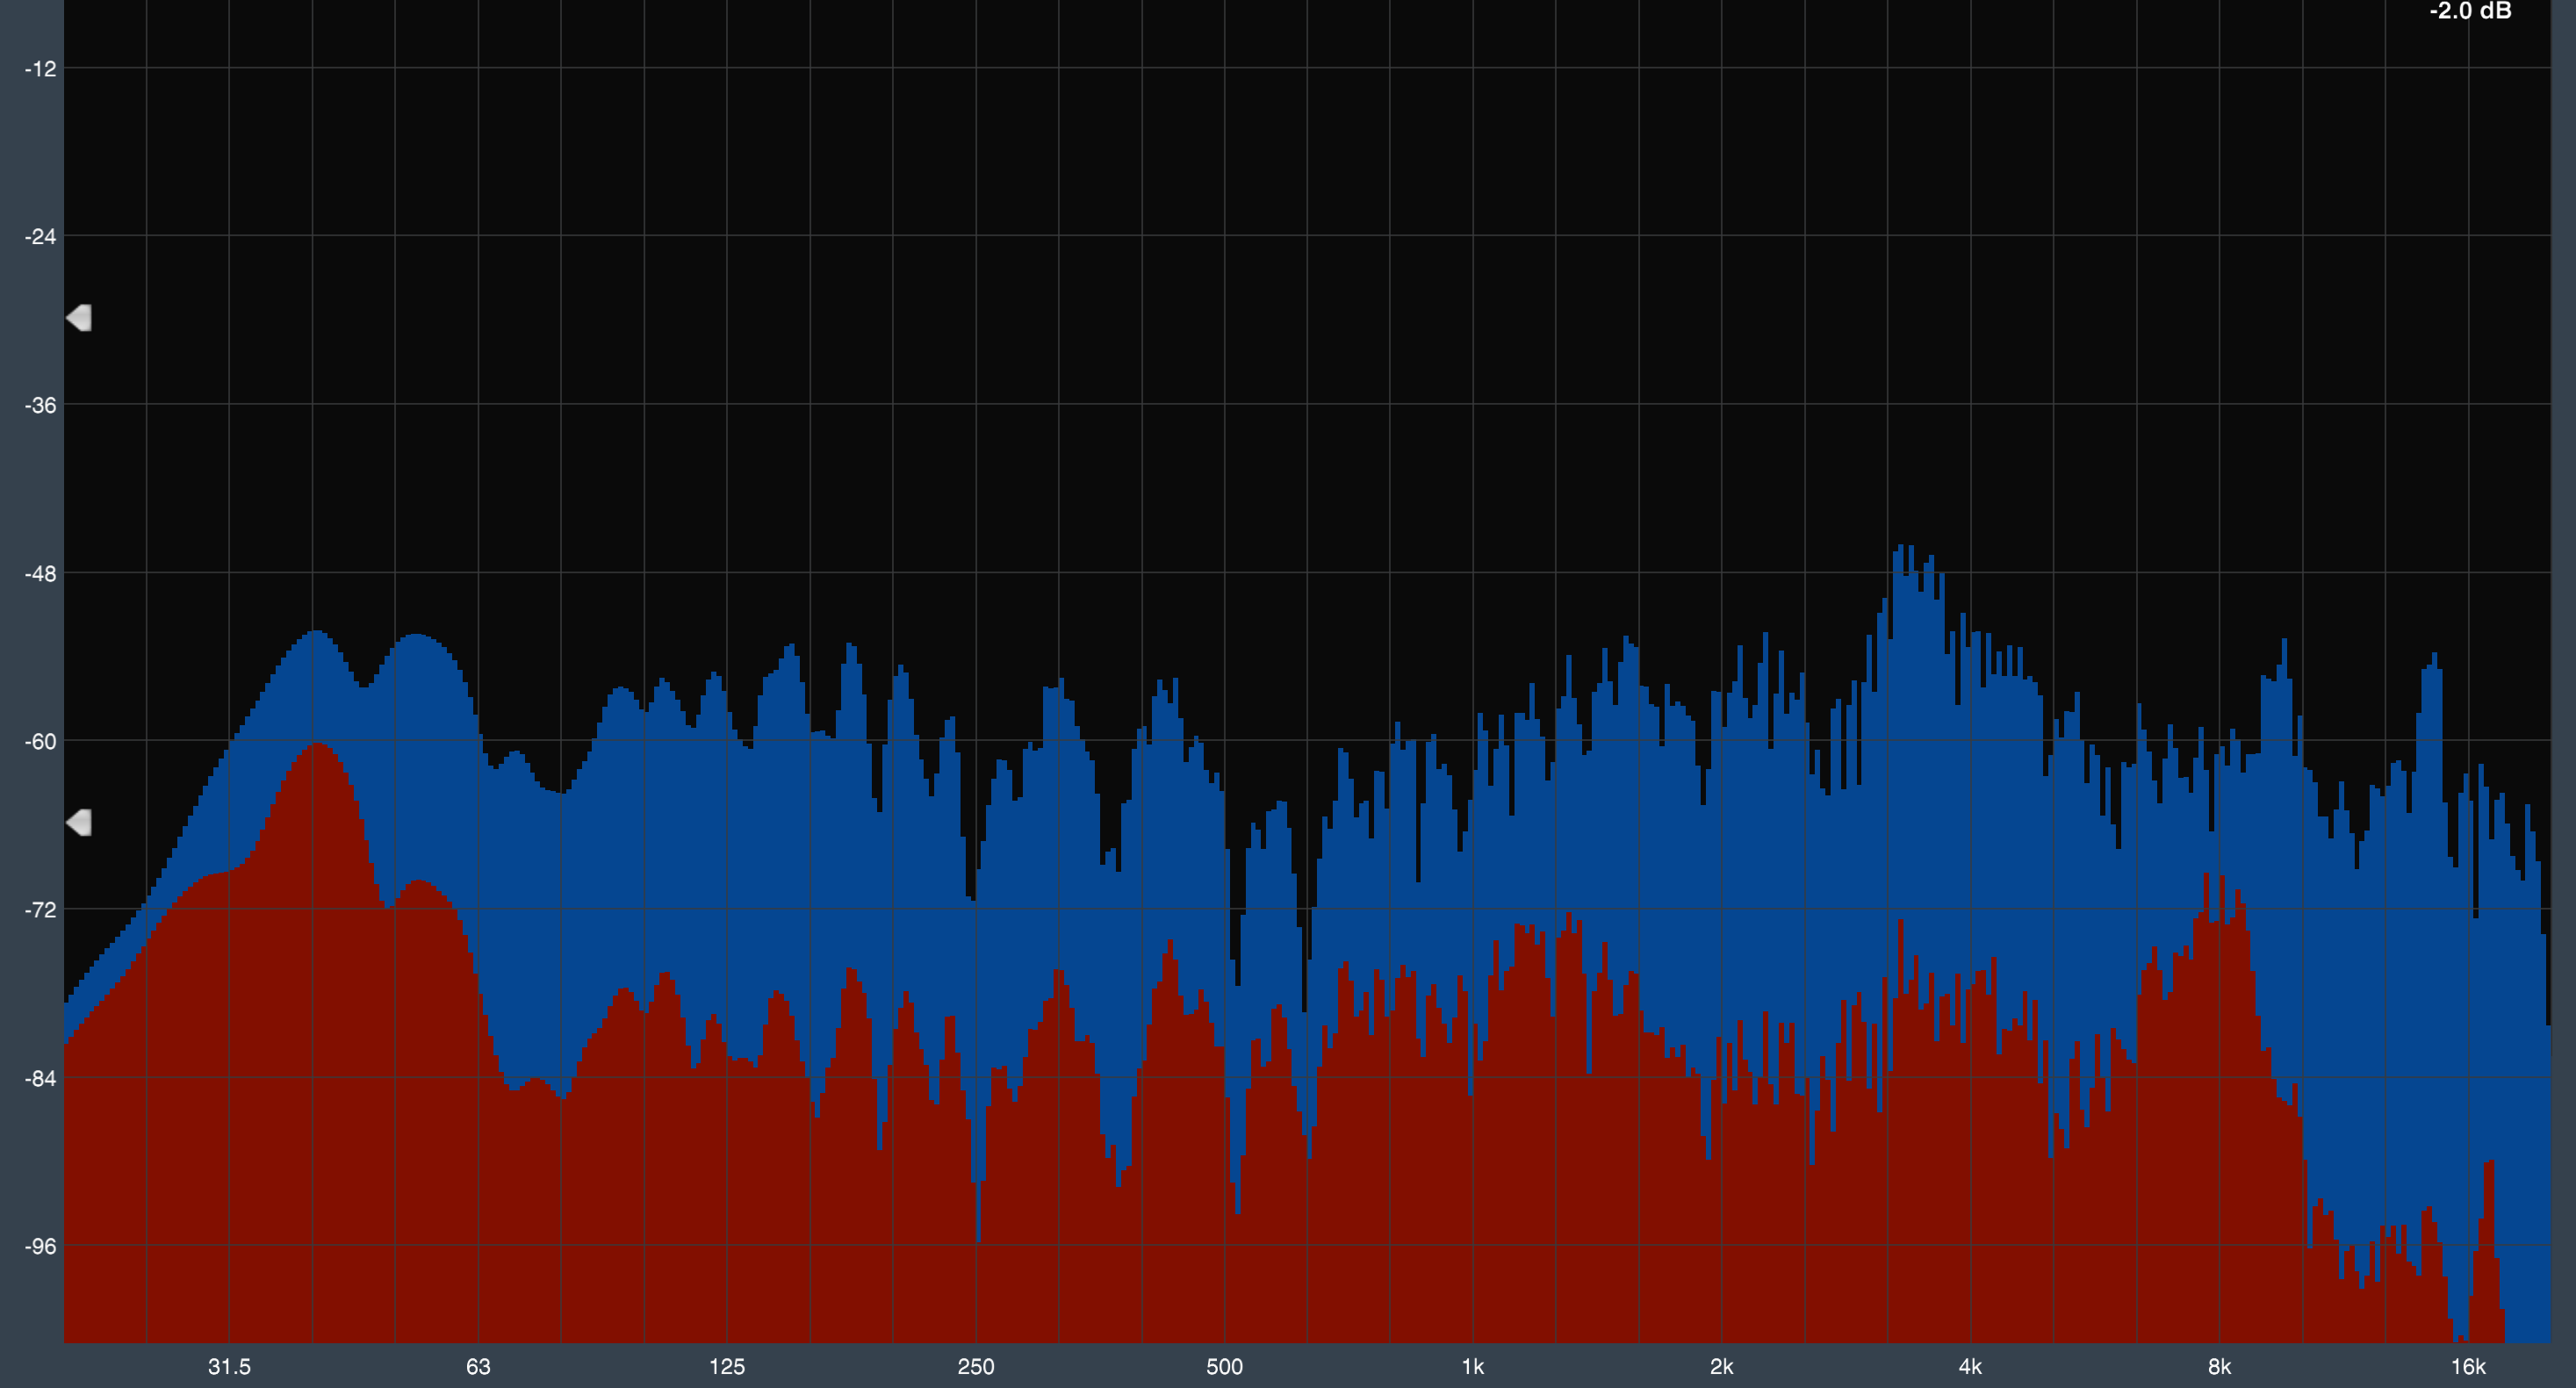Click the -12 dB scale label

coord(40,69)
